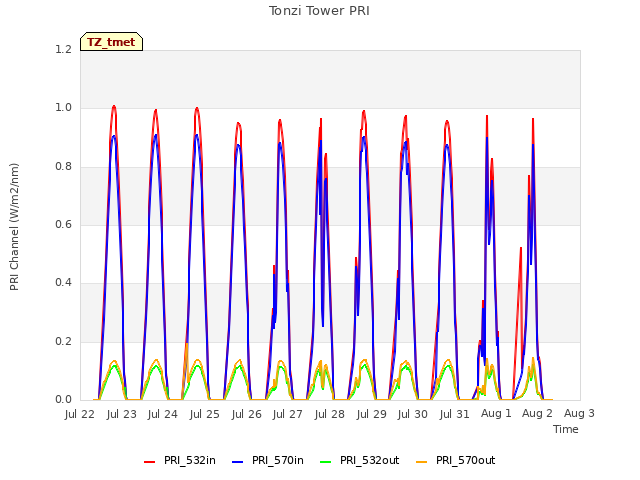Click the x-axis label Time
Screen dimensions: 640x480
pos(566,429)
